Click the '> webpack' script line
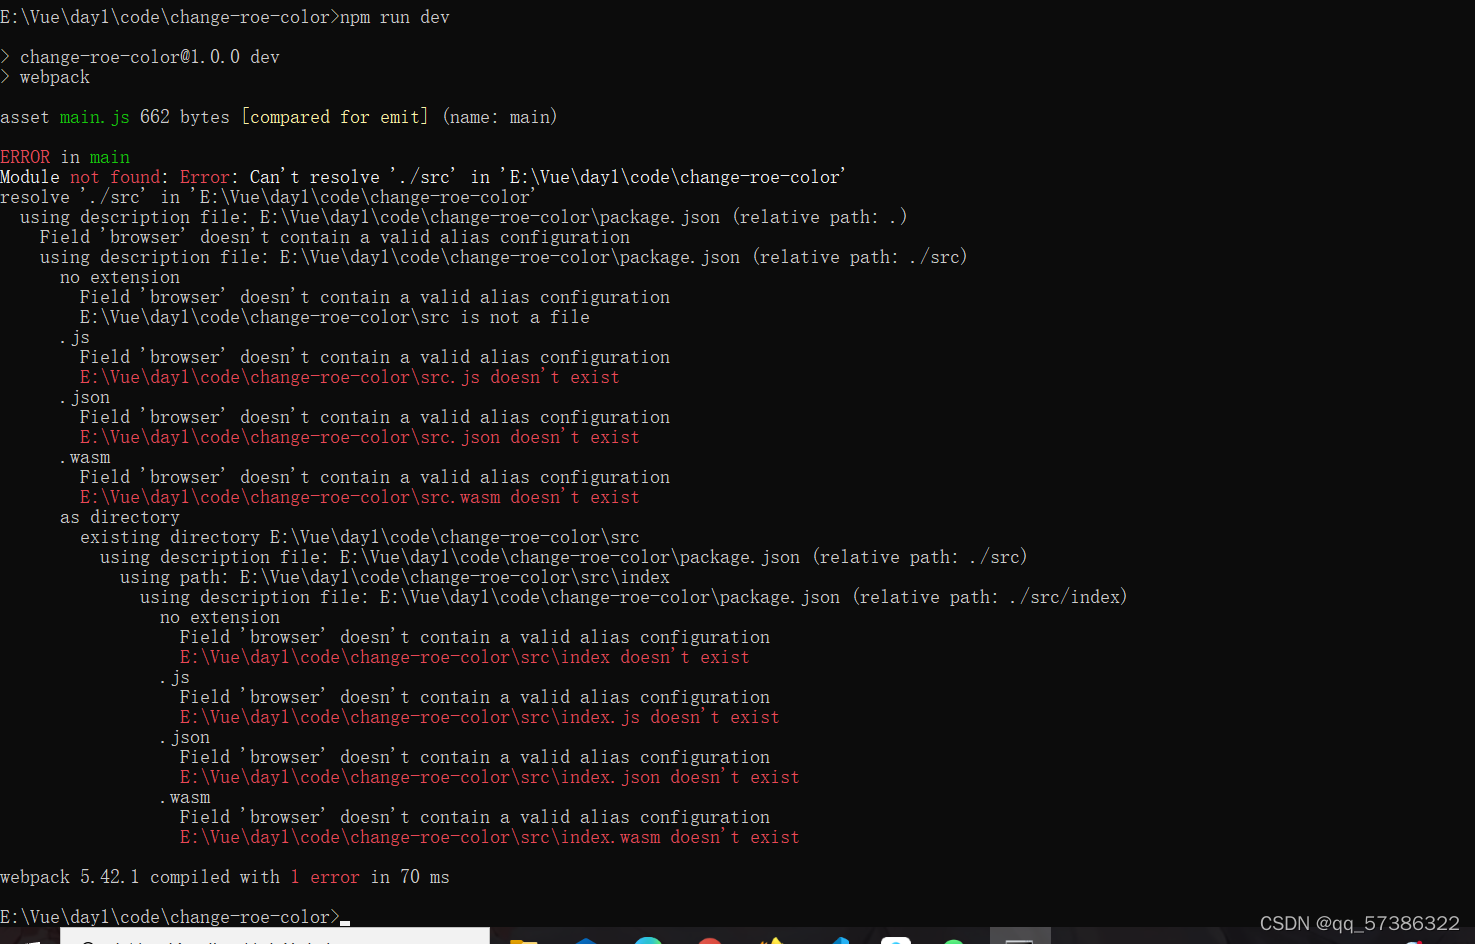Viewport: 1475px width, 944px height. tap(45, 77)
